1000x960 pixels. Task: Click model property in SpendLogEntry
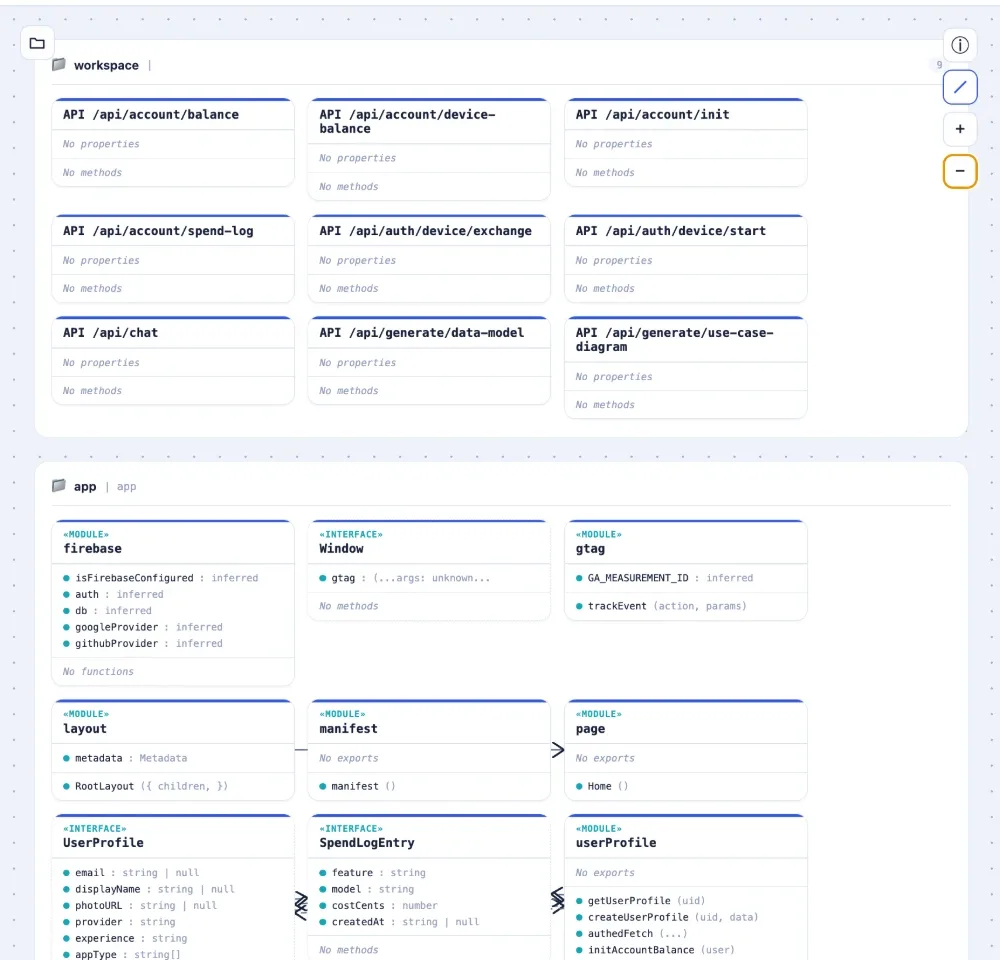tap(367, 889)
